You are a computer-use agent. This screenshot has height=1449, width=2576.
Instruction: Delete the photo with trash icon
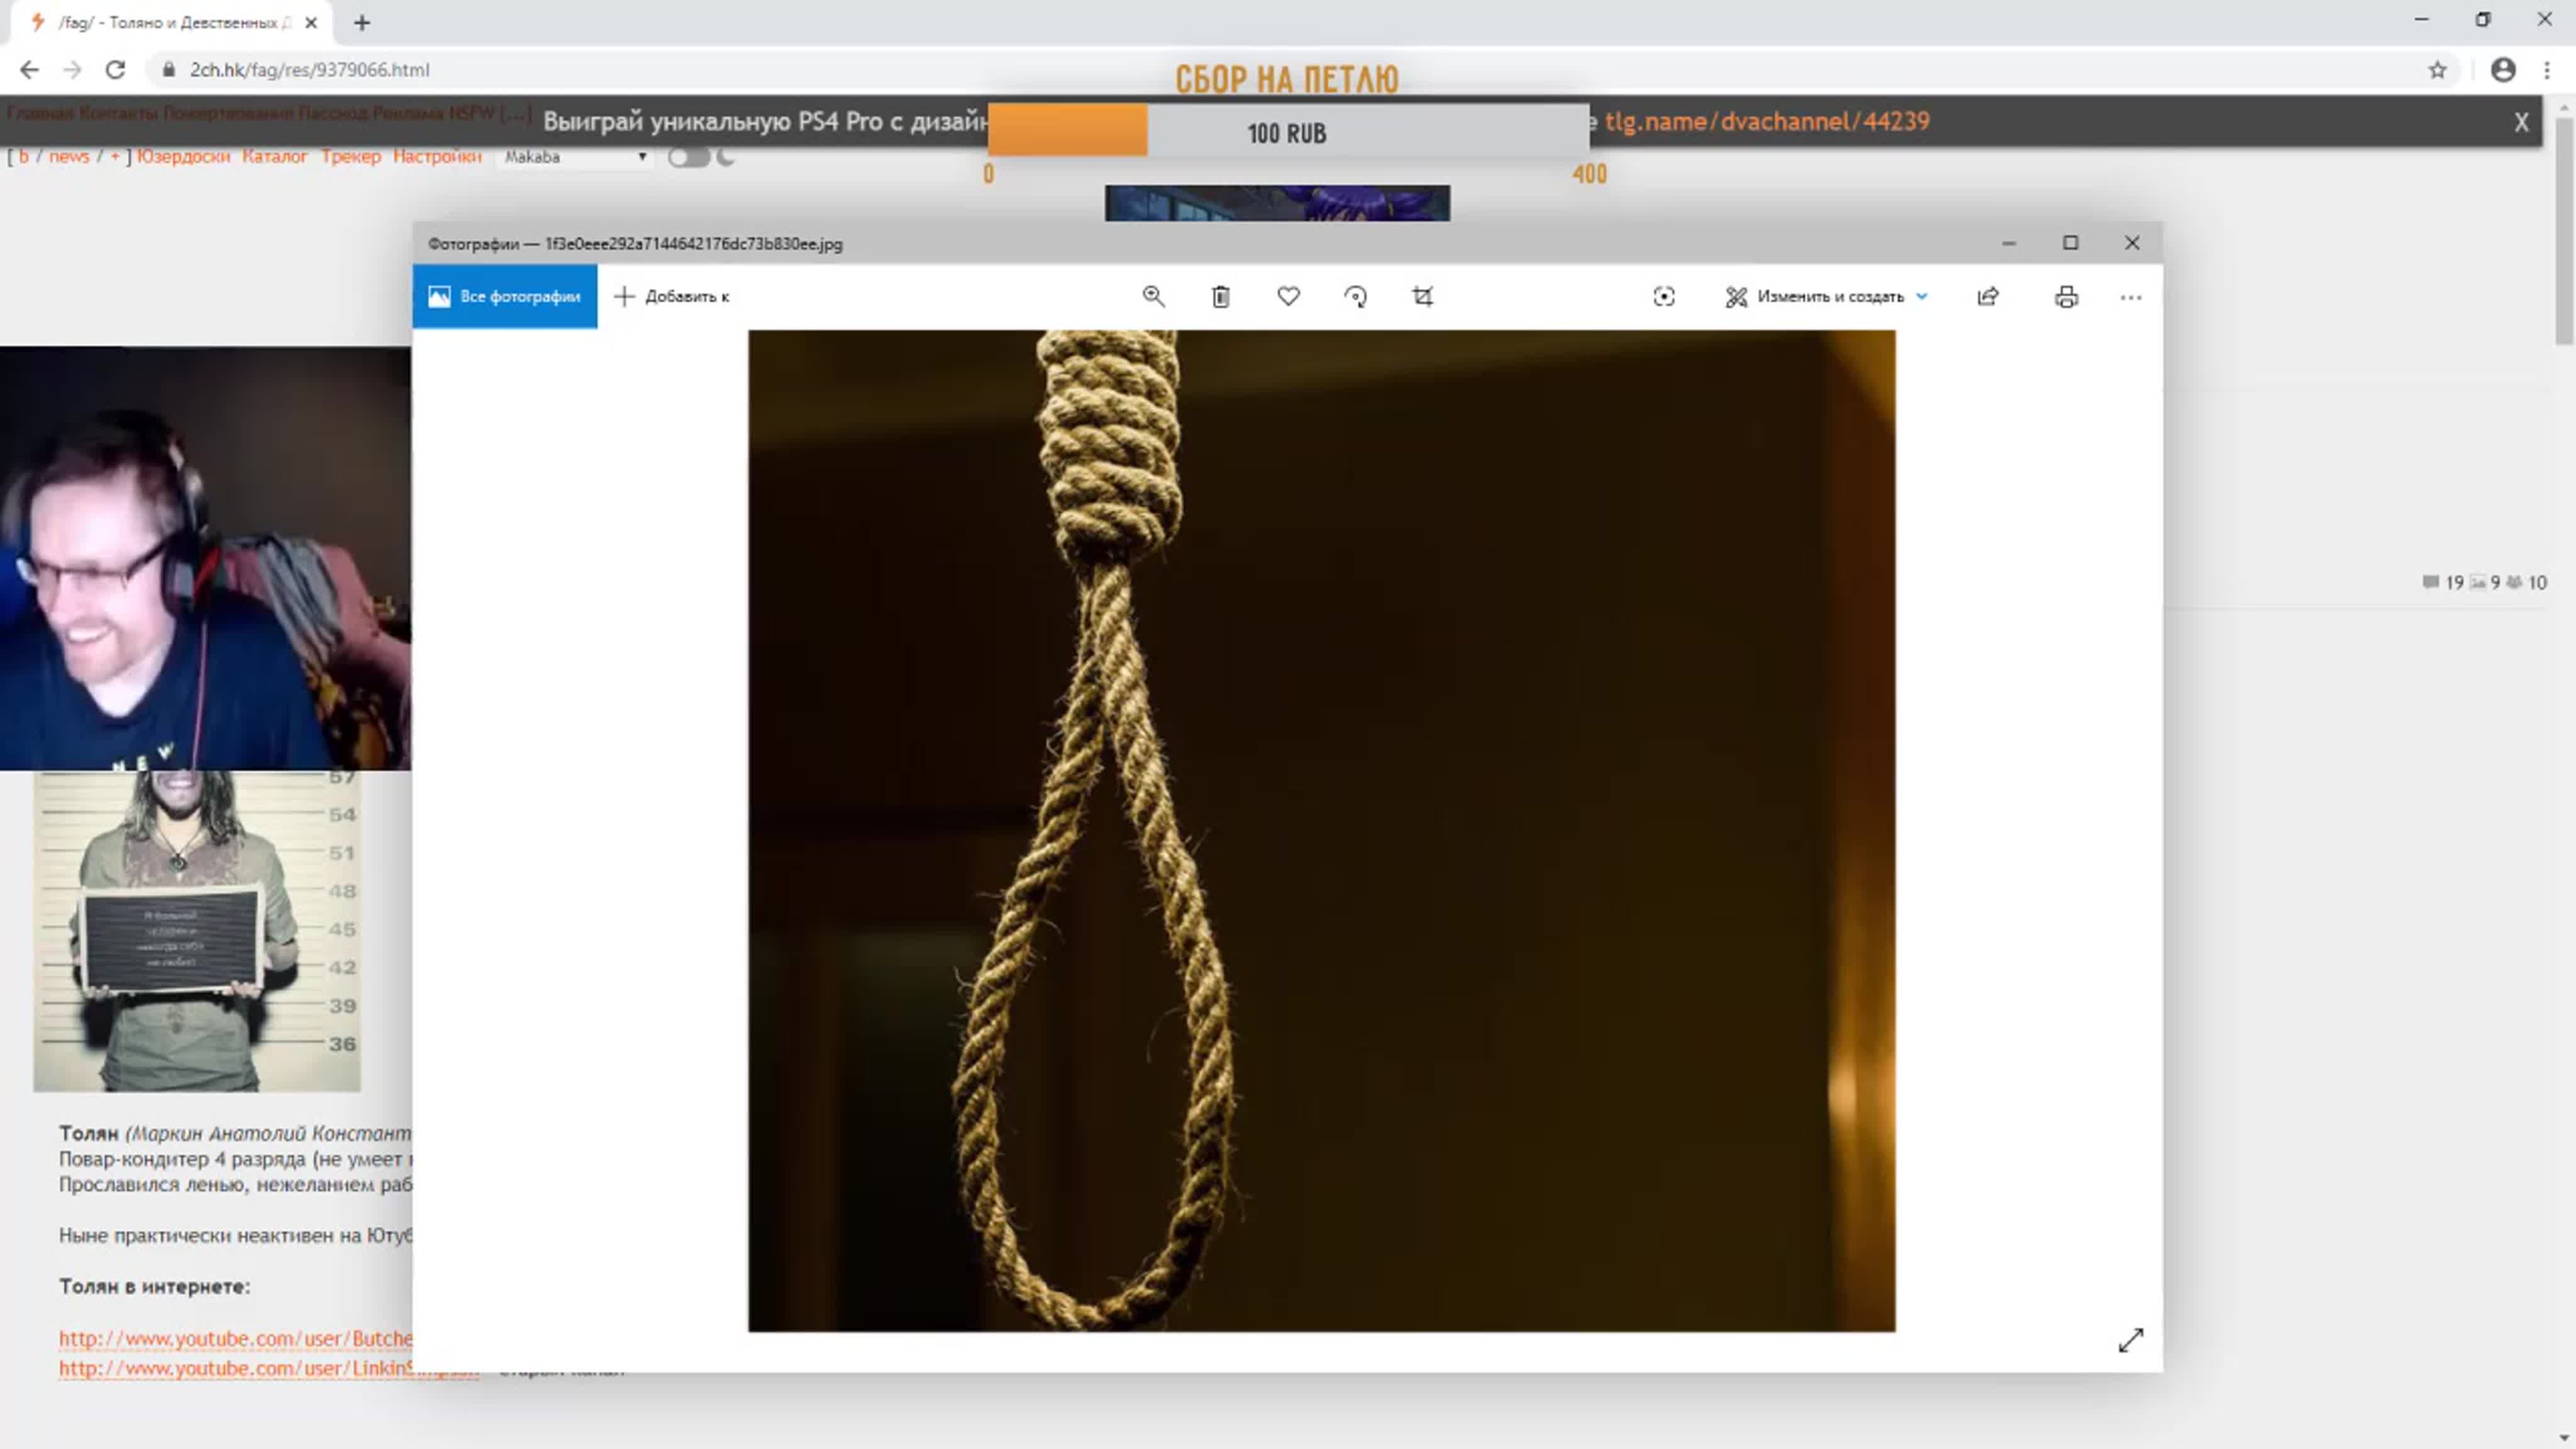coord(1220,296)
